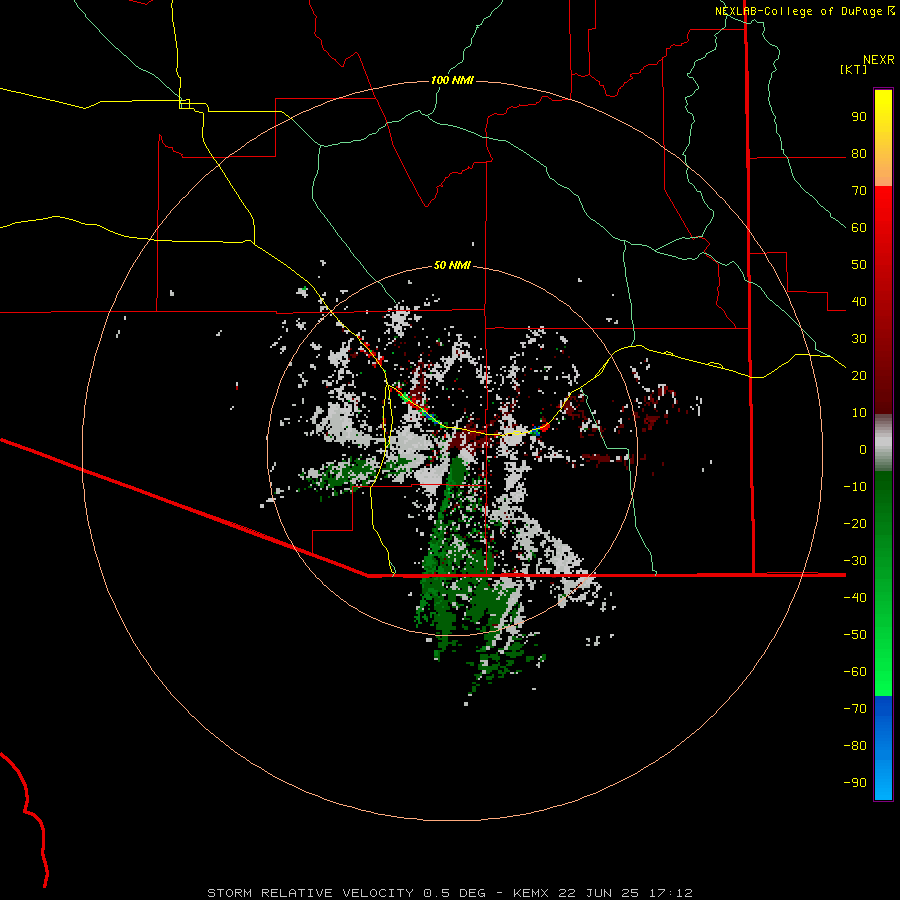Viewport: 900px width, 900px height.
Task: Click the blue bottom segment of color bar
Action: tap(883, 748)
